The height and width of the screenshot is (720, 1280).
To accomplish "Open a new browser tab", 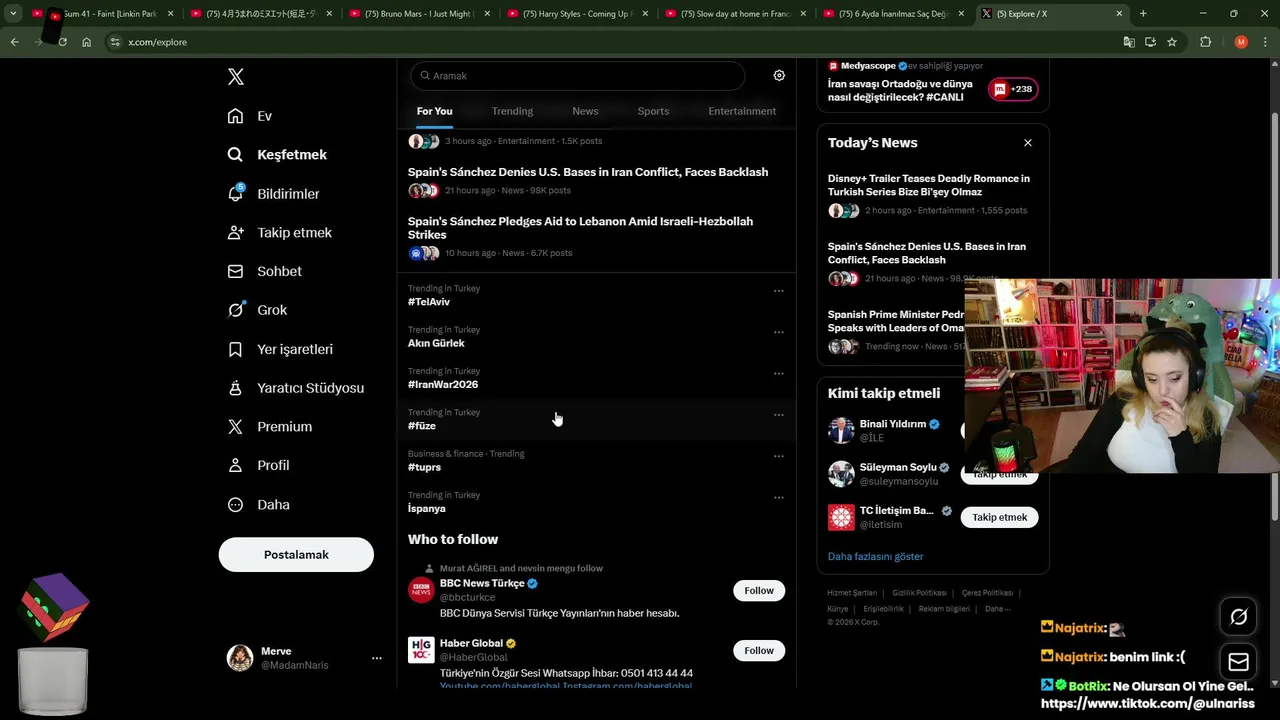I will 1143,14.
